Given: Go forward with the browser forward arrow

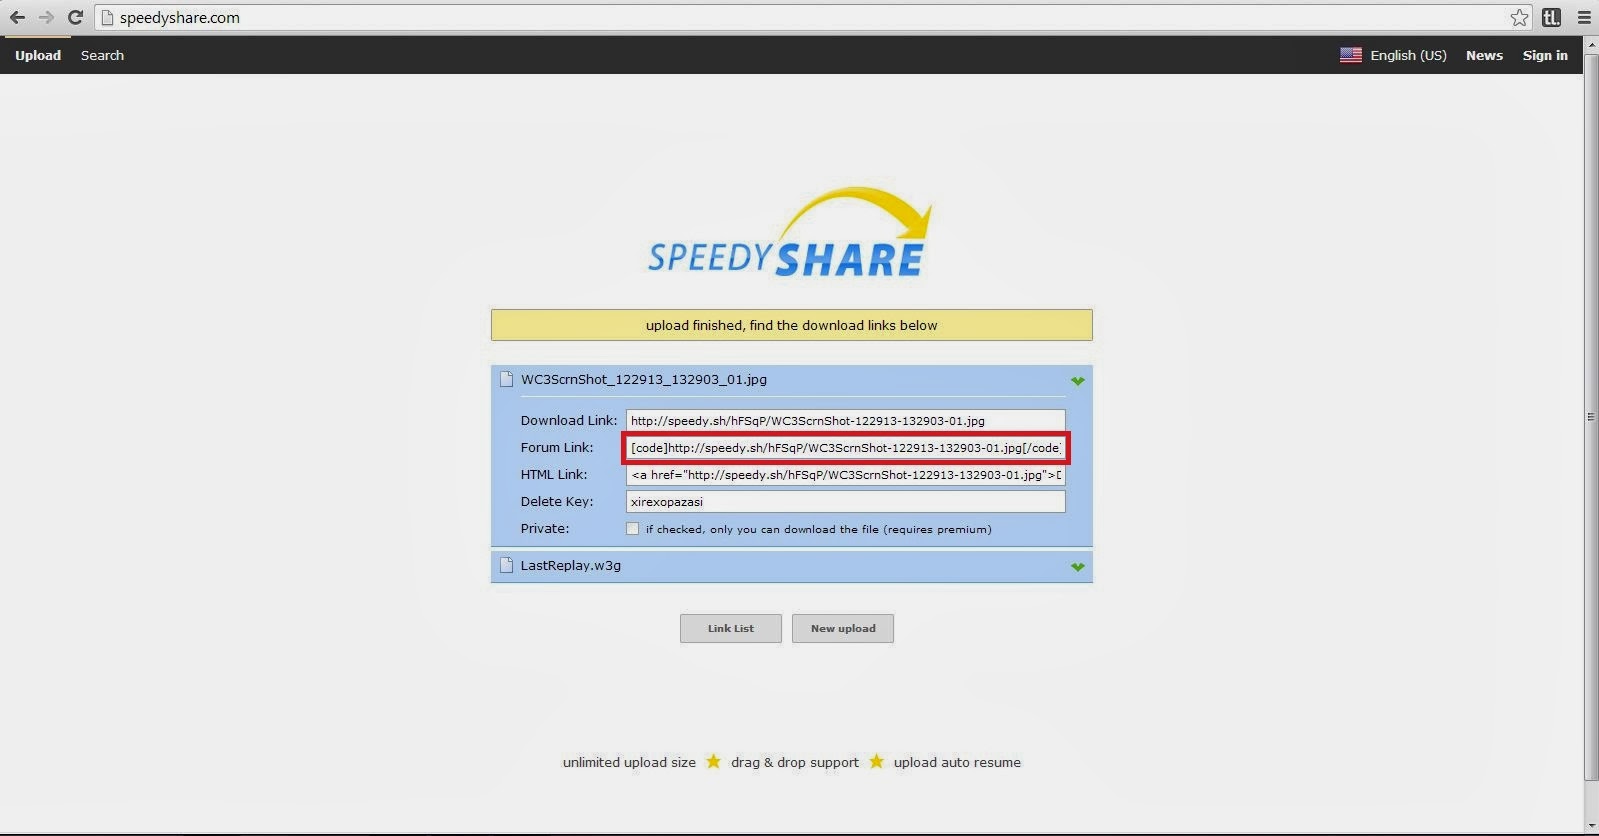Looking at the screenshot, I should tap(46, 17).
